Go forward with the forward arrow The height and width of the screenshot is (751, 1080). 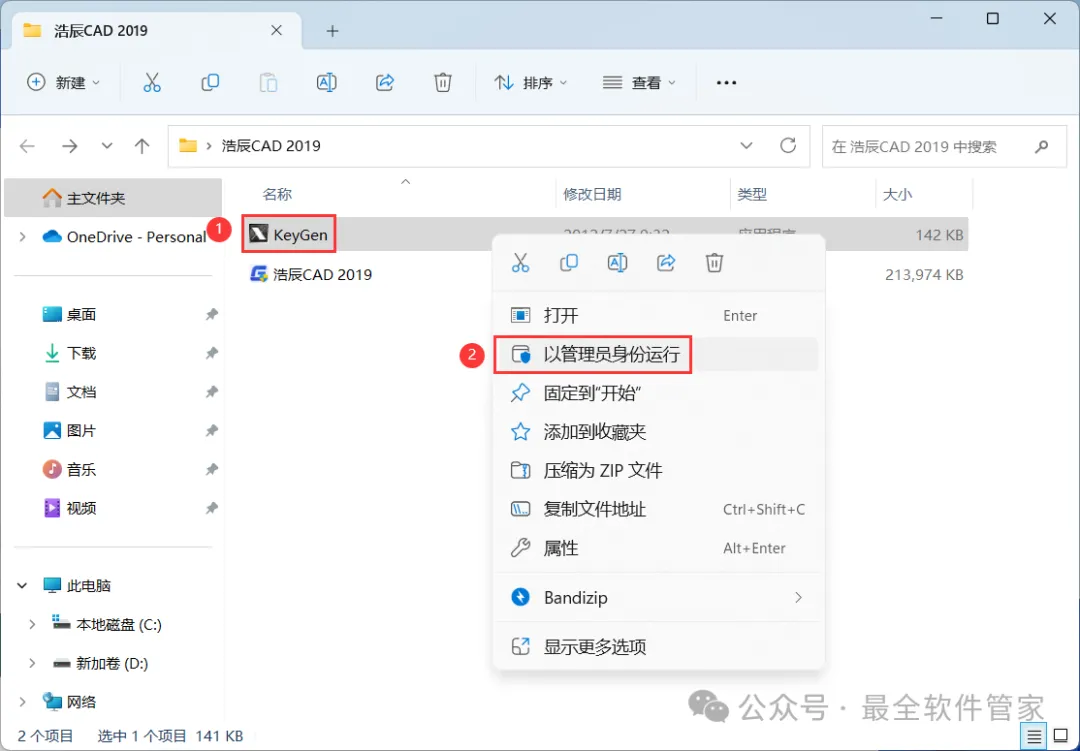70,146
